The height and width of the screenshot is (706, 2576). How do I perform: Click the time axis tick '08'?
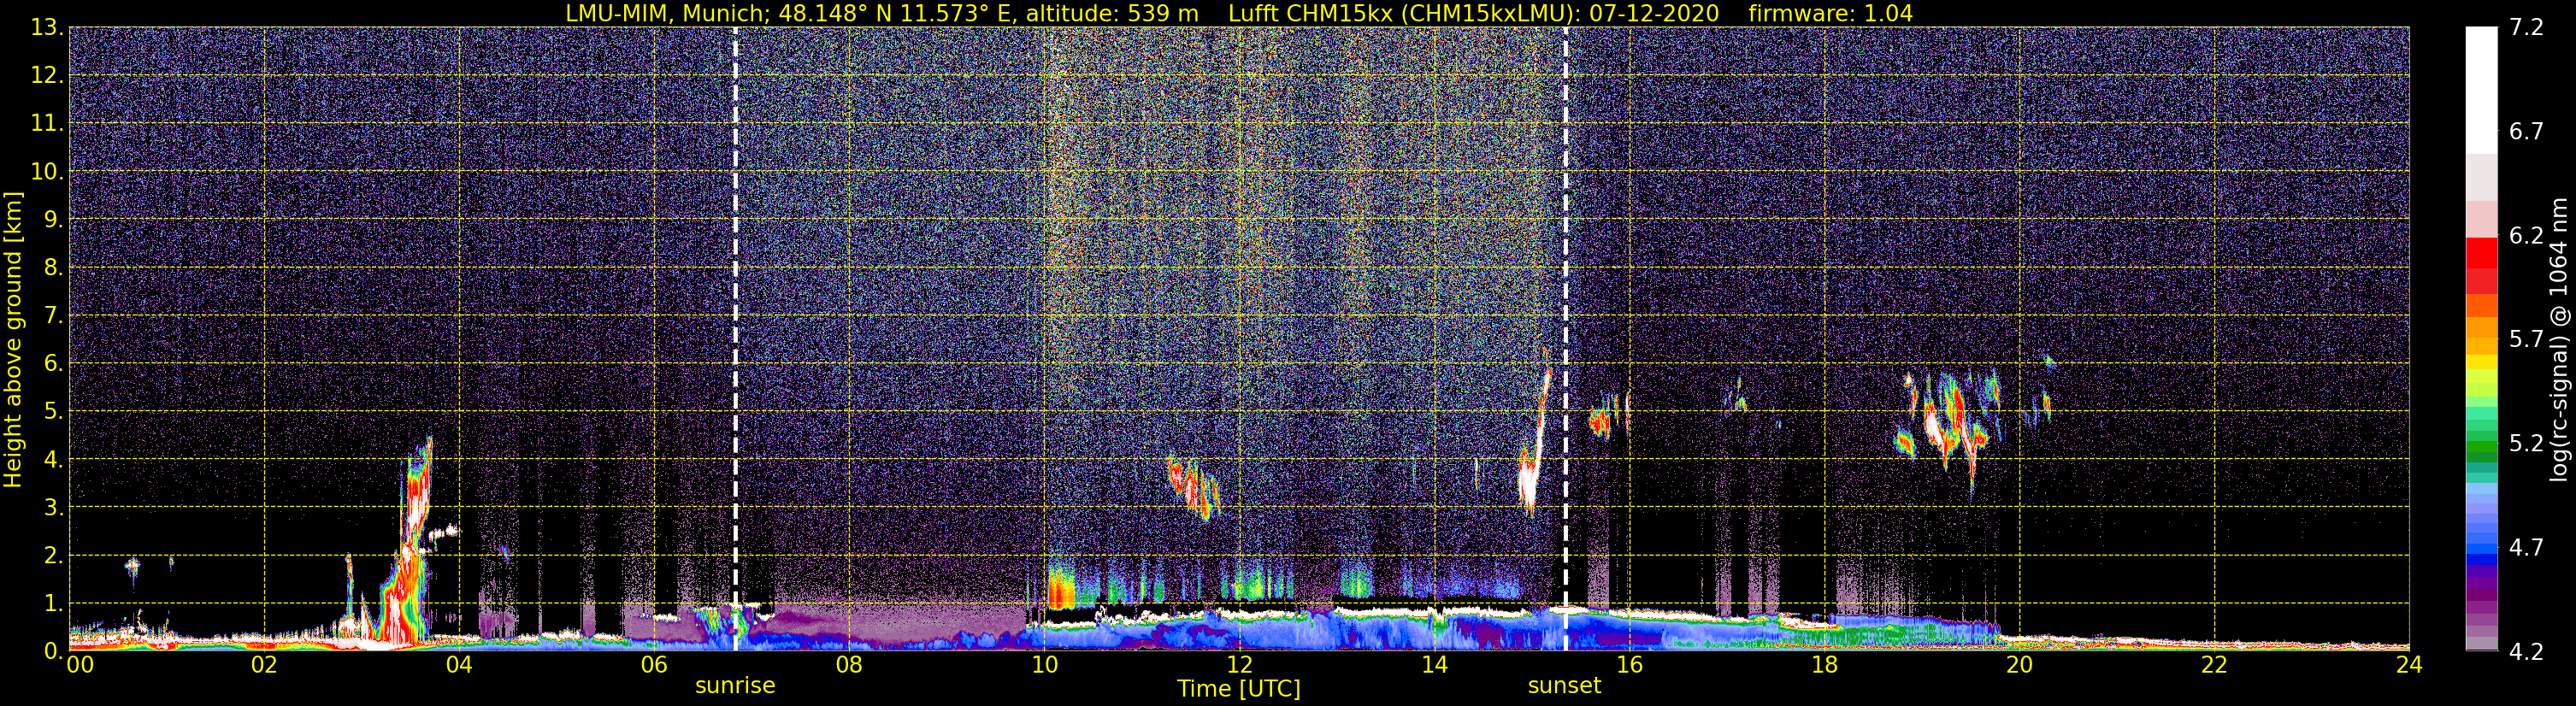pos(849,665)
